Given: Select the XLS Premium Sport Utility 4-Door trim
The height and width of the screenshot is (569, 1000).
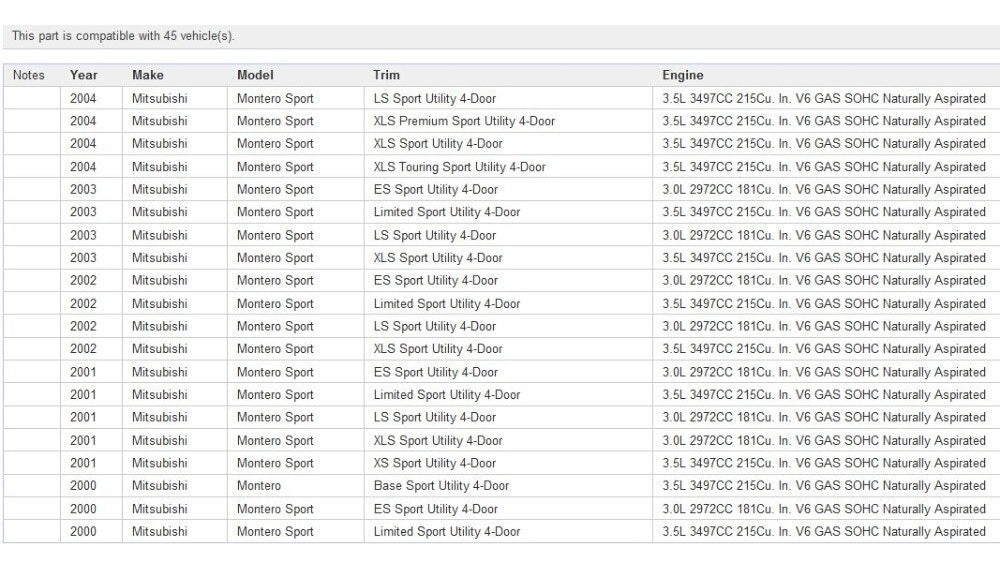Looking at the screenshot, I should pyautogui.click(x=464, y=121).
